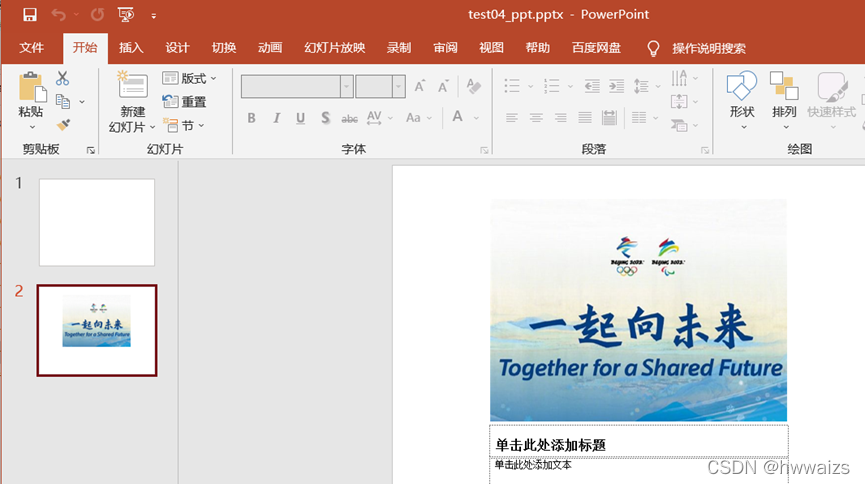Toggle numbered list
Viewport: 865px width, 484px height.
[x=551, y=86]
